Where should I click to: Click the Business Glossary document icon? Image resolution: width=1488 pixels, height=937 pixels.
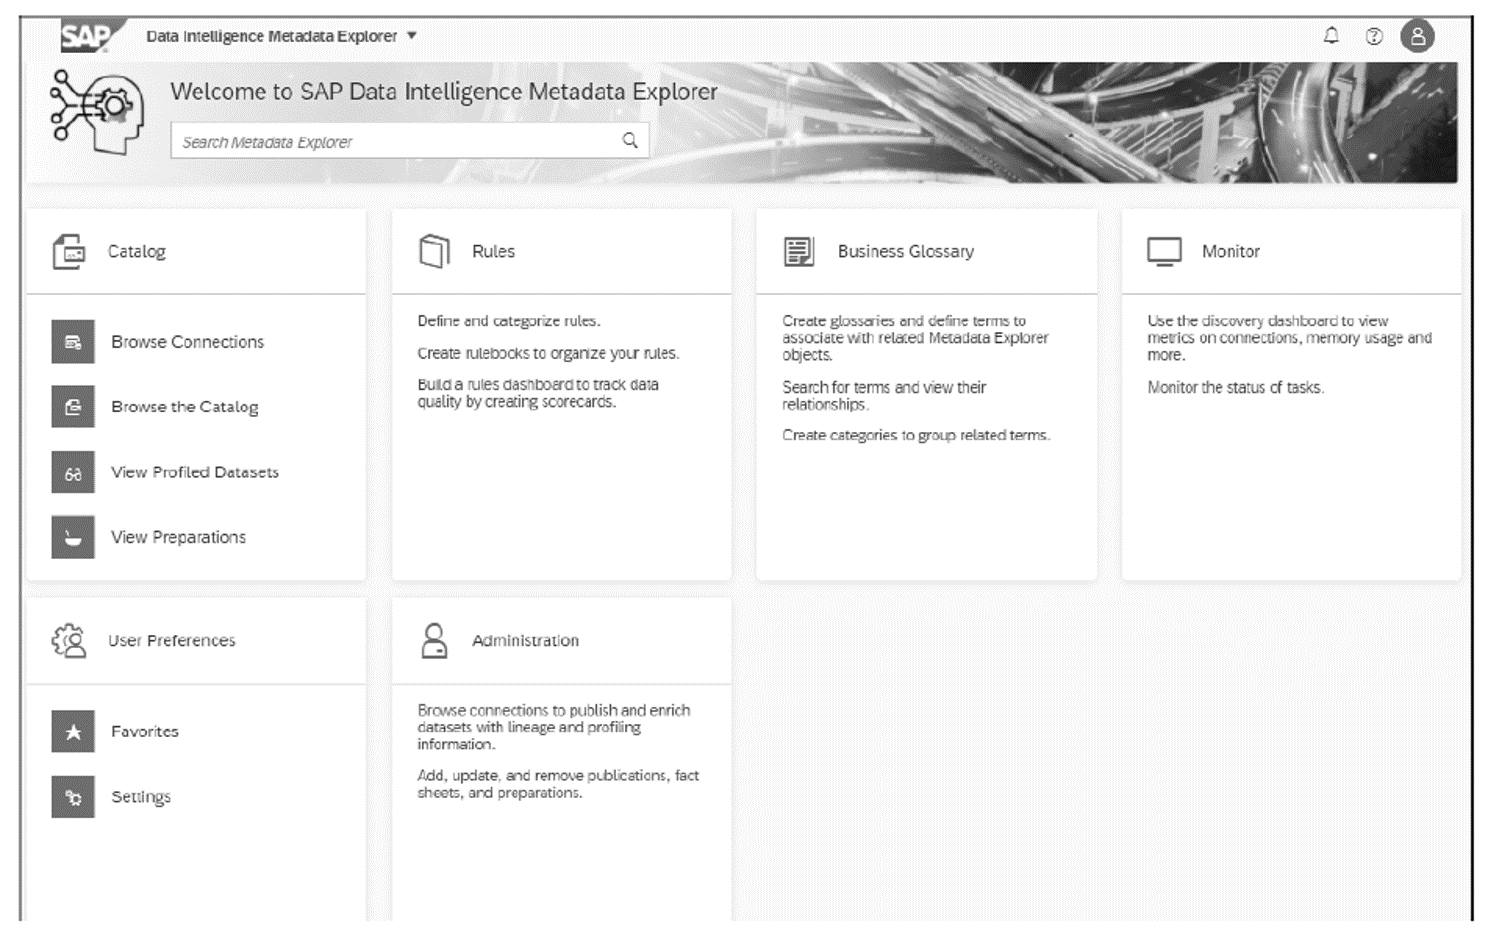tap(799, 251)
